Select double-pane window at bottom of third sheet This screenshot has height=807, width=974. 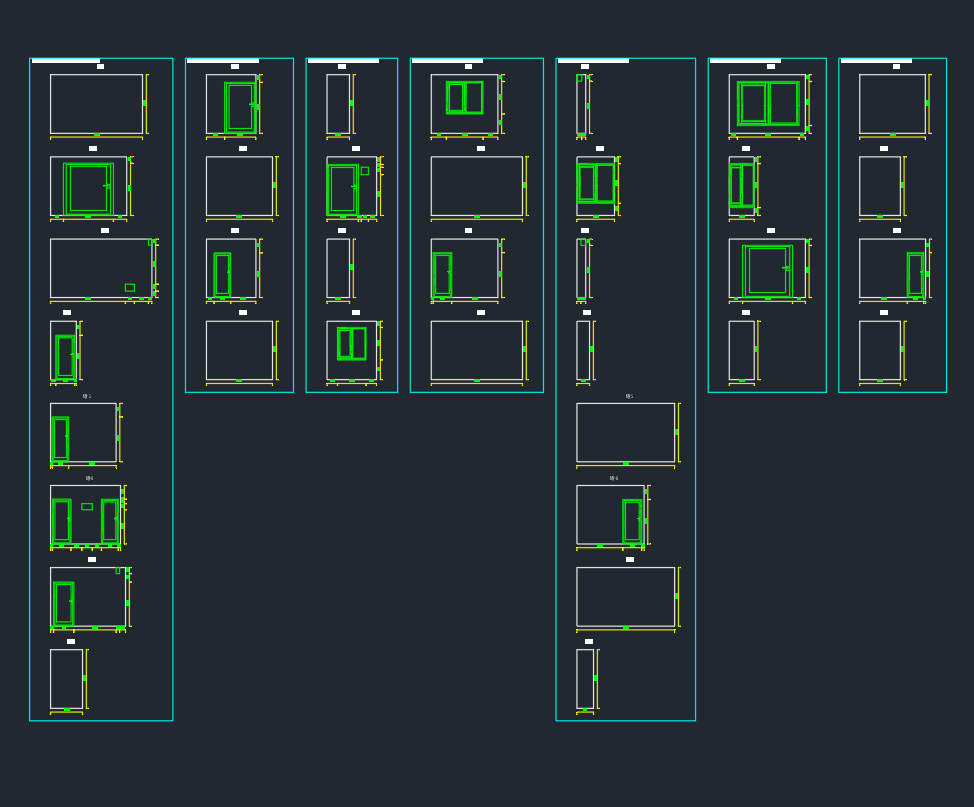tap(351, 343)
